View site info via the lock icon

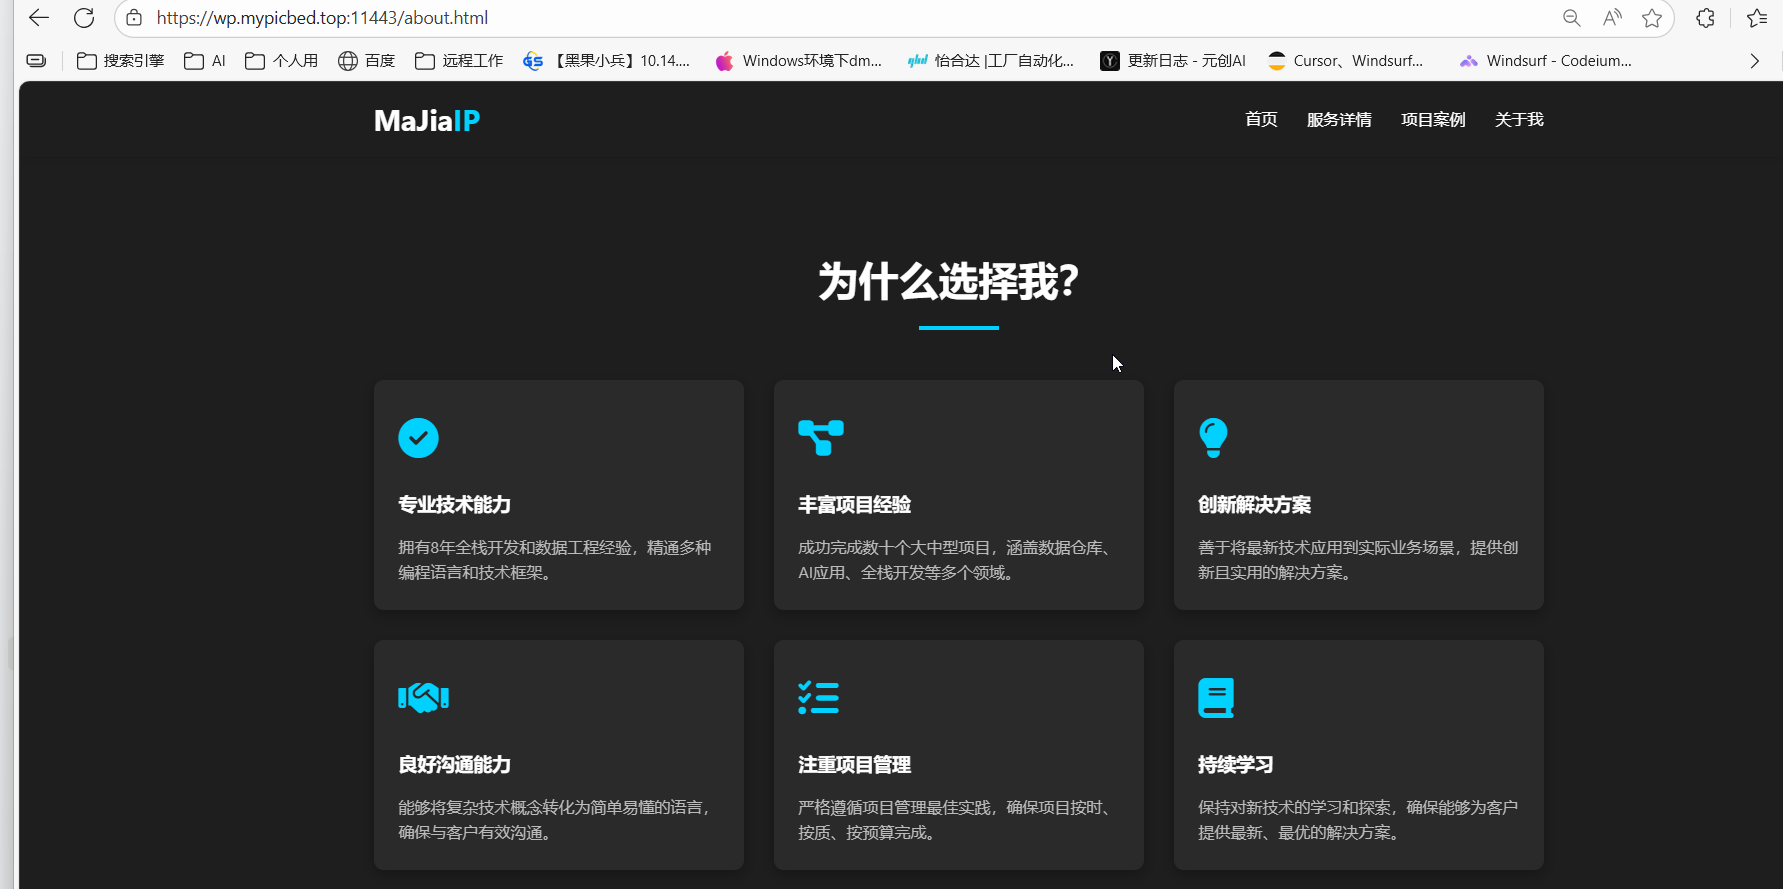(134, 18)
